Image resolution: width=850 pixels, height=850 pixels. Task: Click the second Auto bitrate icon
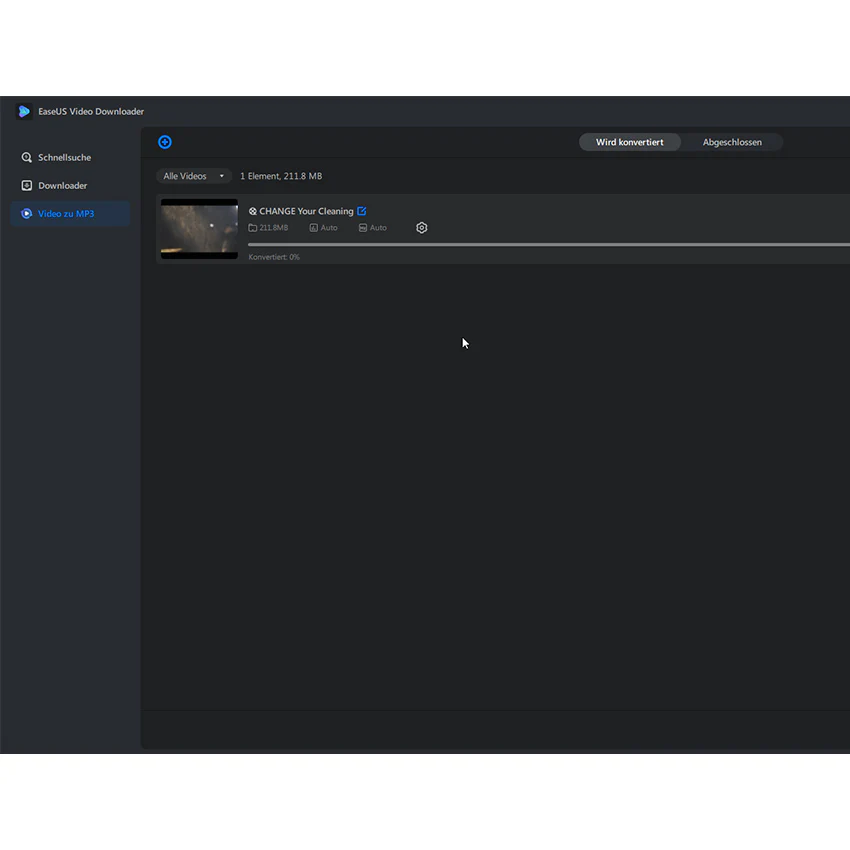tap(363, 228)
